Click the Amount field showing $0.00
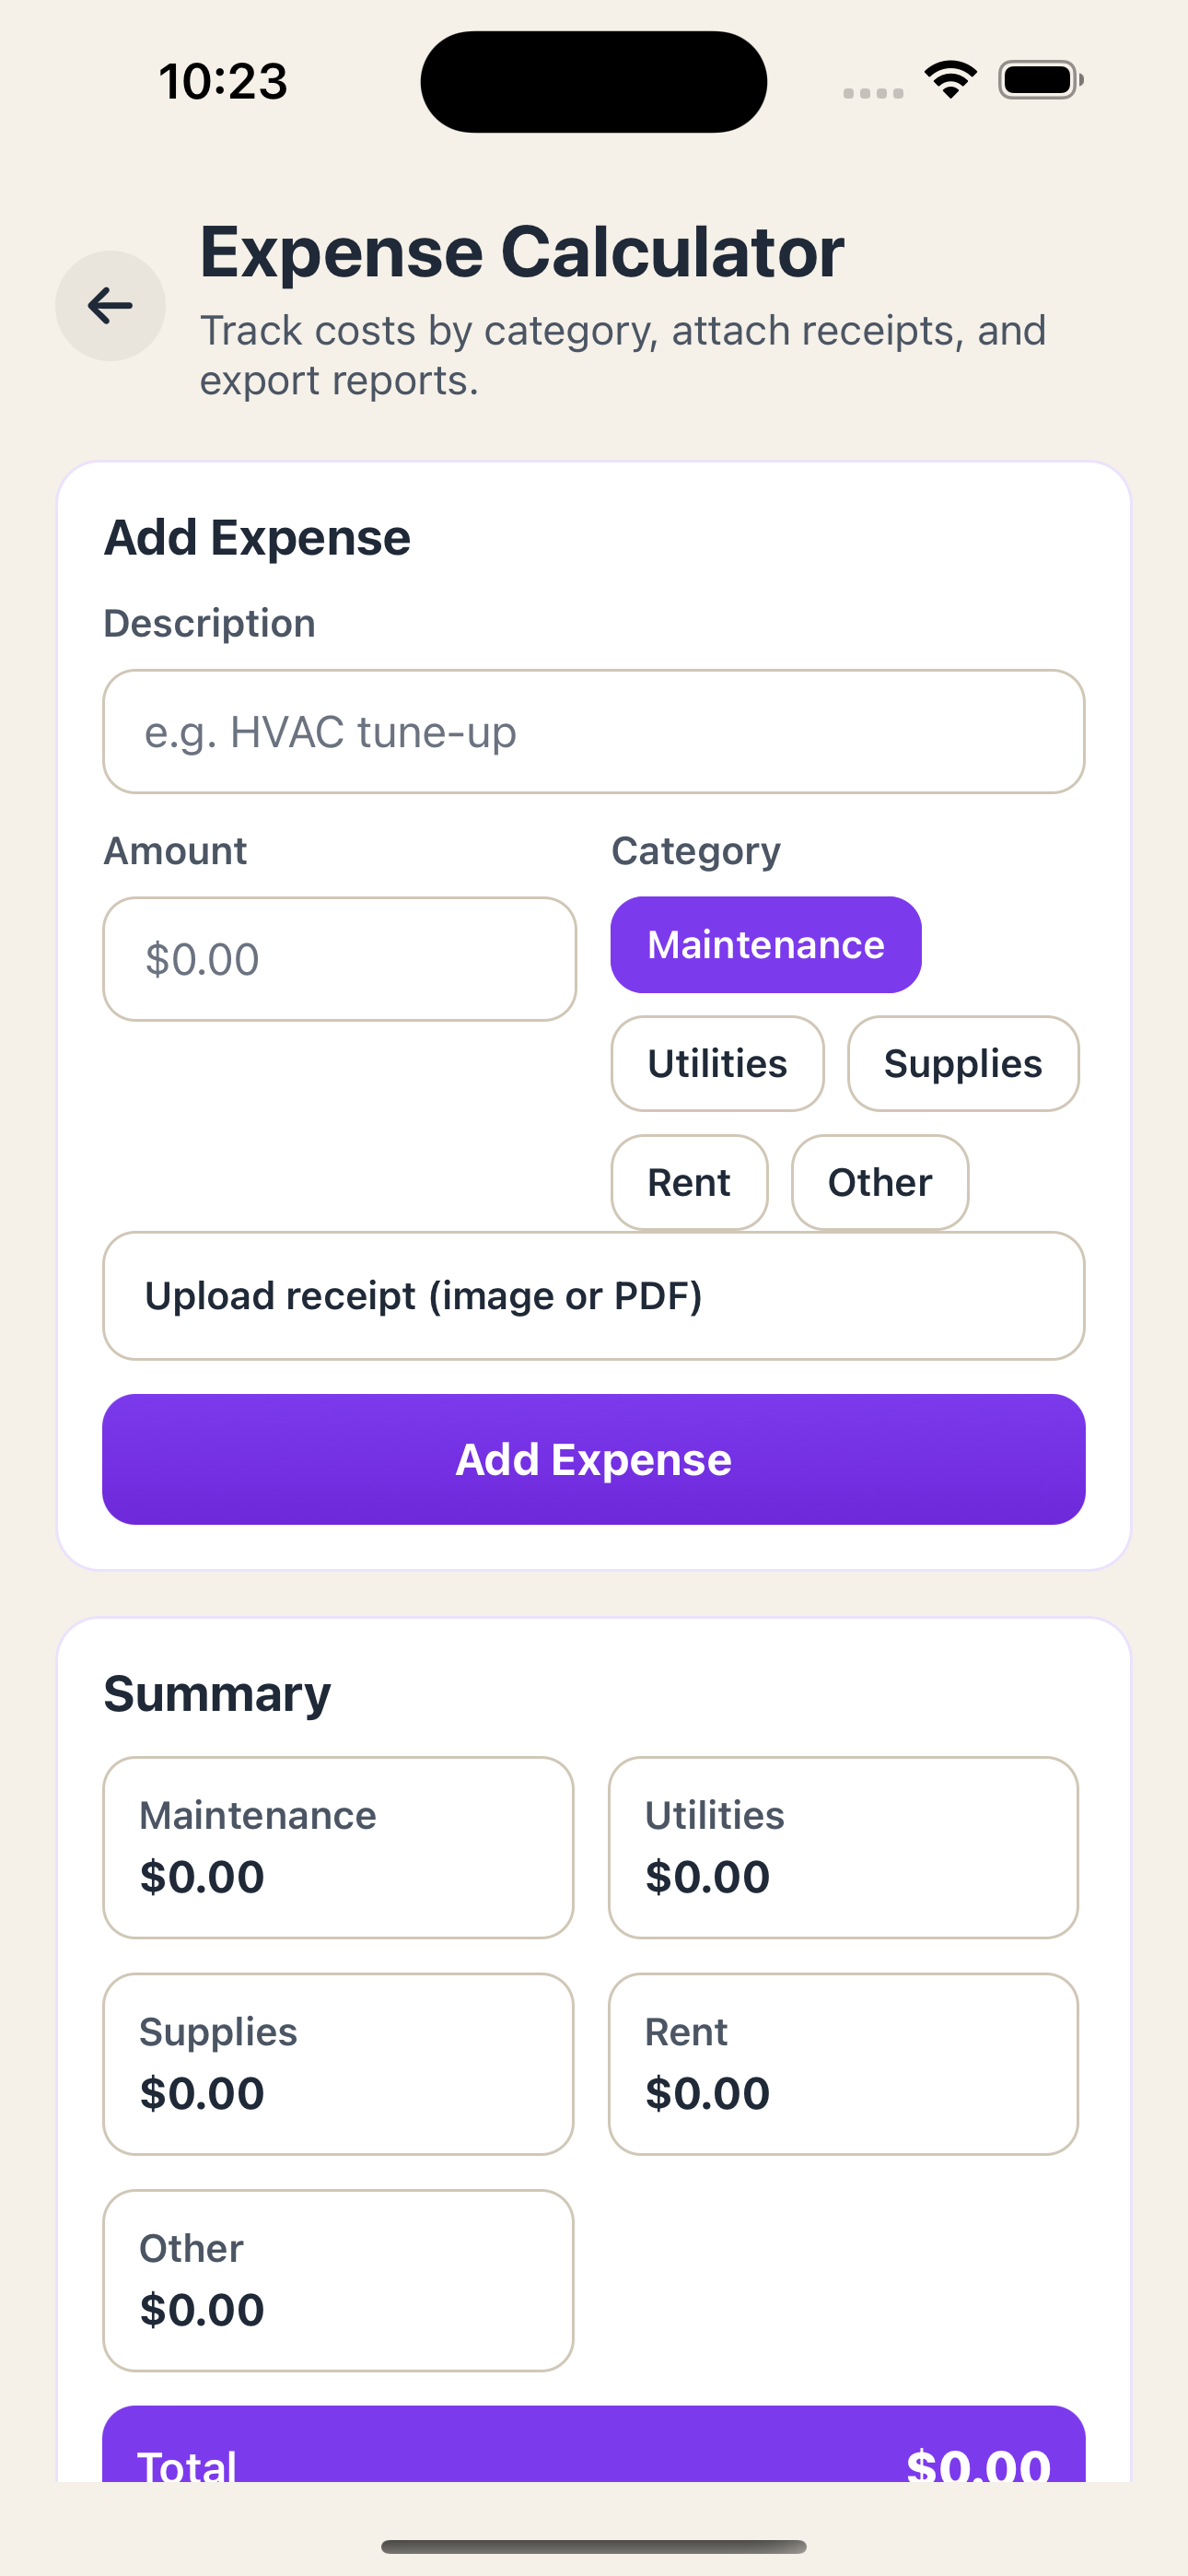This screenshot has width=1188, height=2576. (339, 958)
